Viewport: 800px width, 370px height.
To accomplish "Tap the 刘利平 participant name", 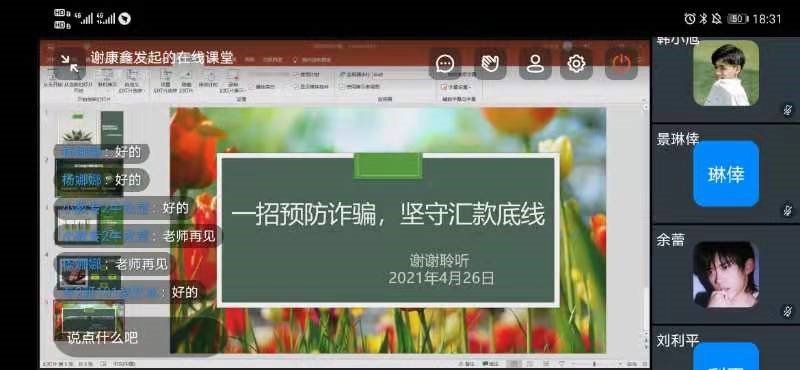I will (x=677, y=340).
